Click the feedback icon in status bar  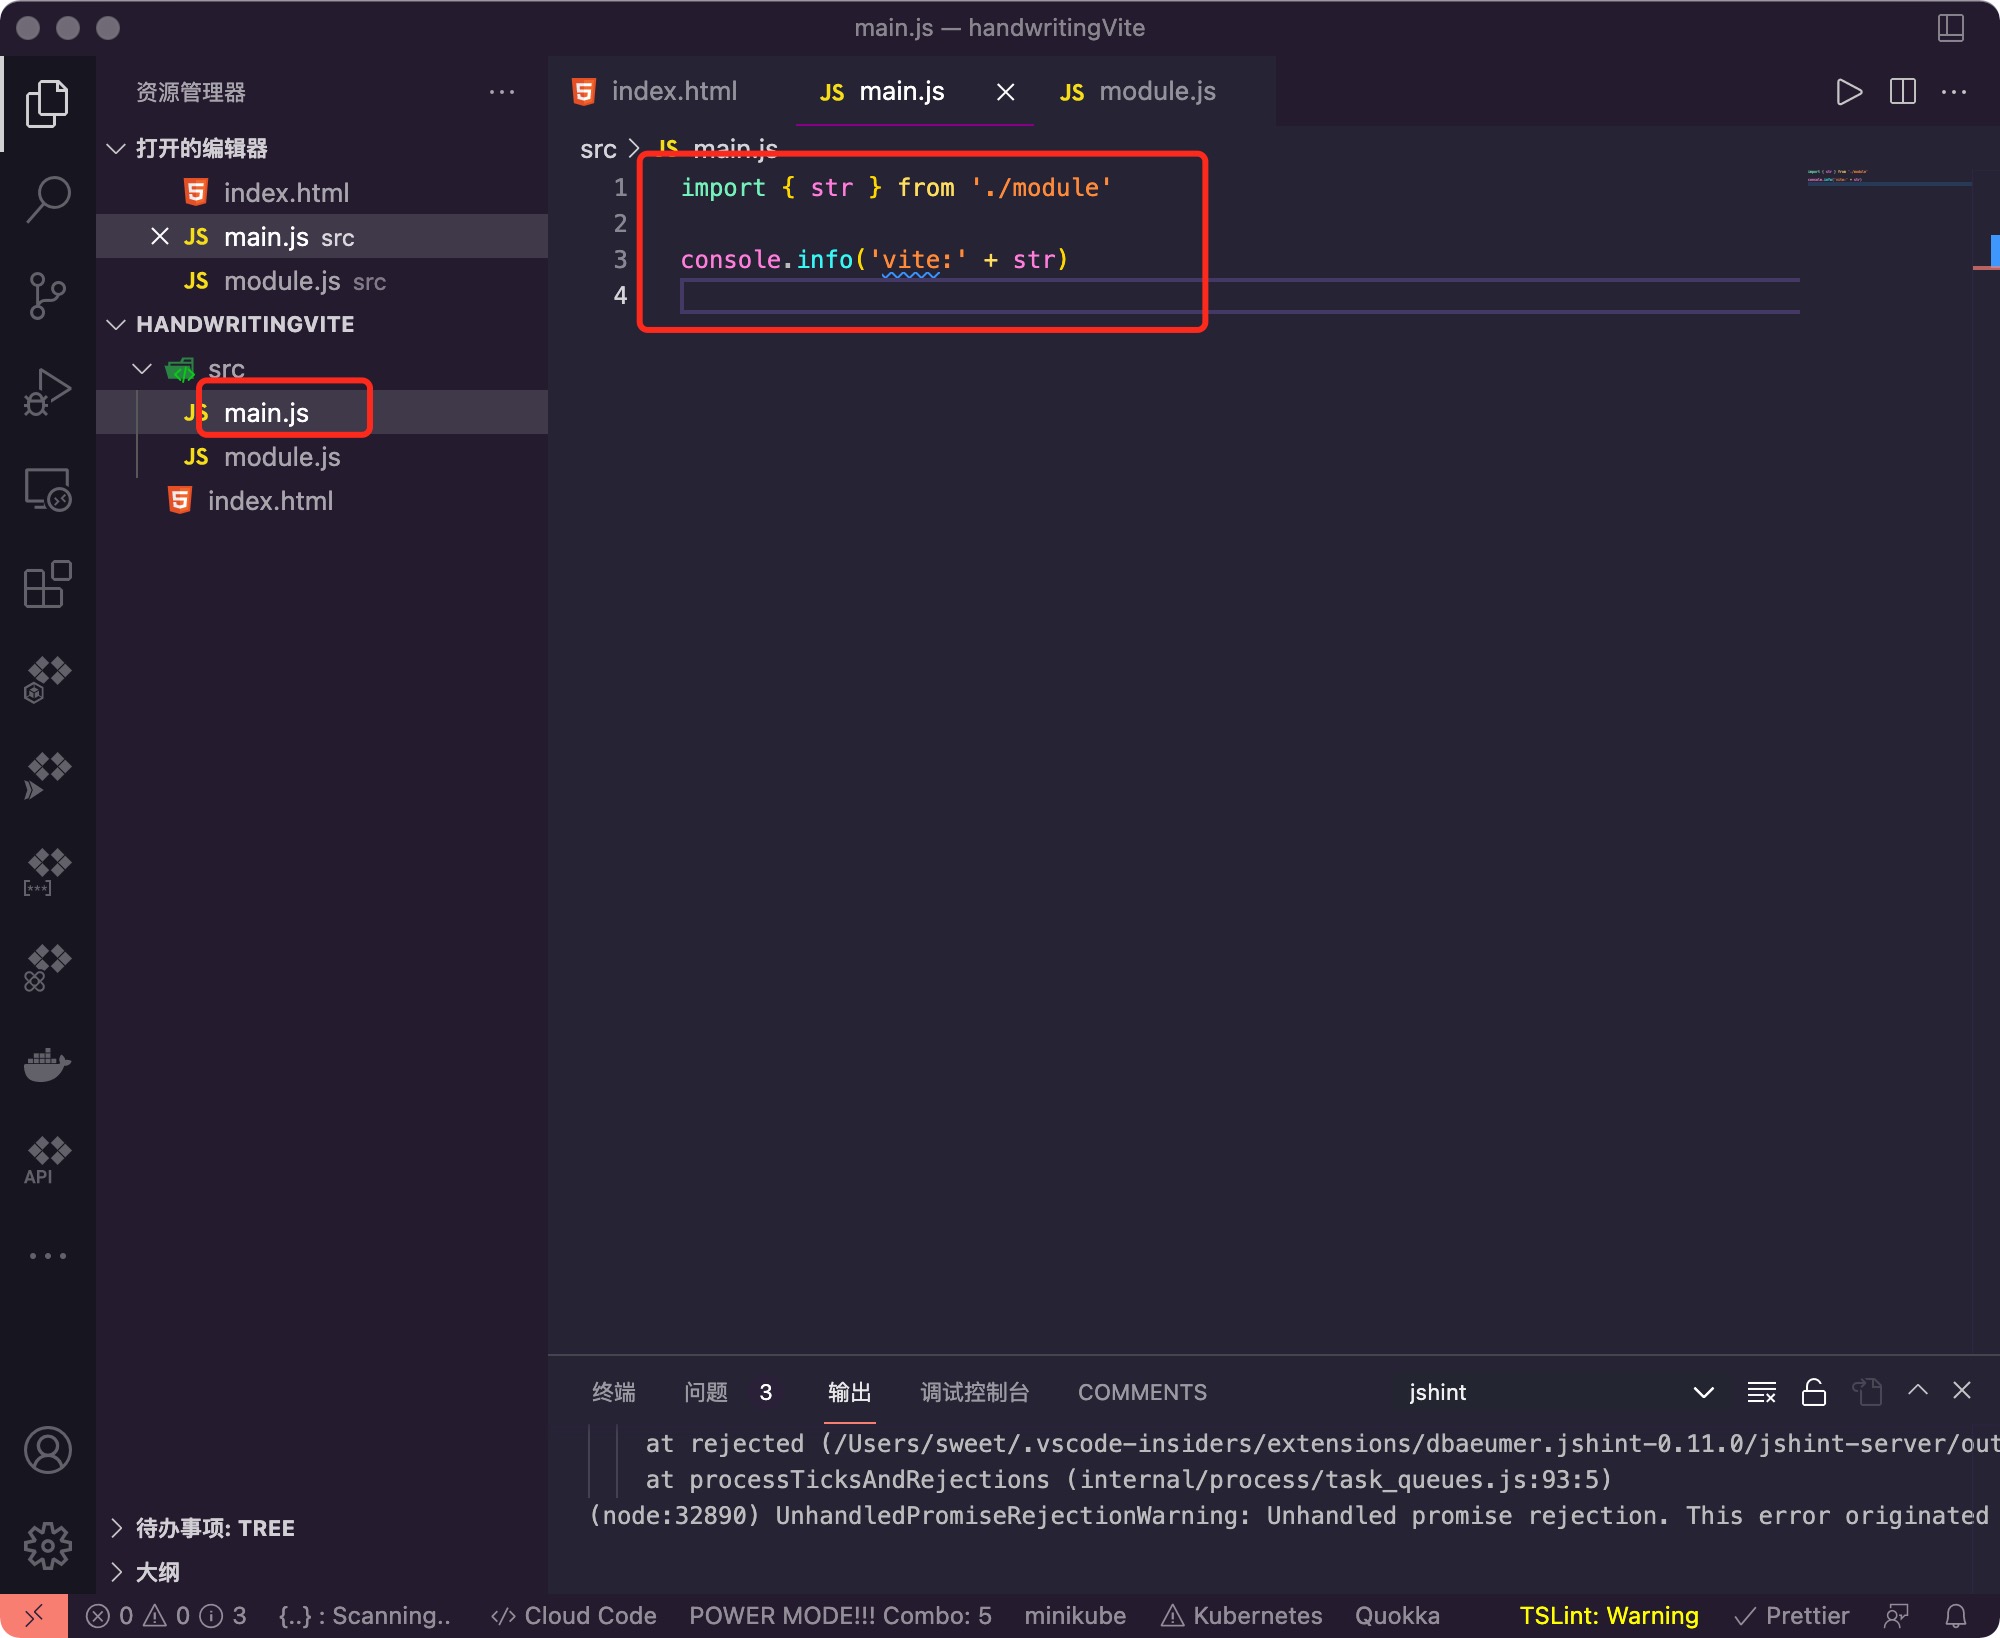[1897, 1616]
